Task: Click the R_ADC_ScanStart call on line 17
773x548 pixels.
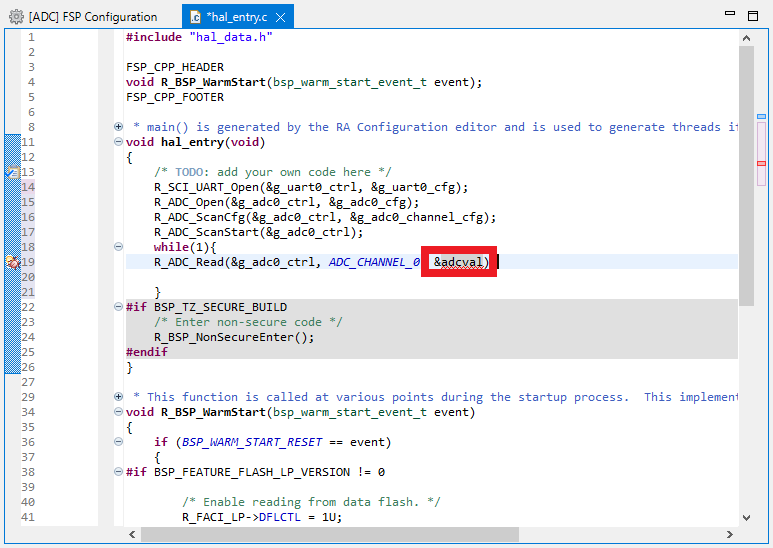Action: pyautogui.click(x=258, y=232)
